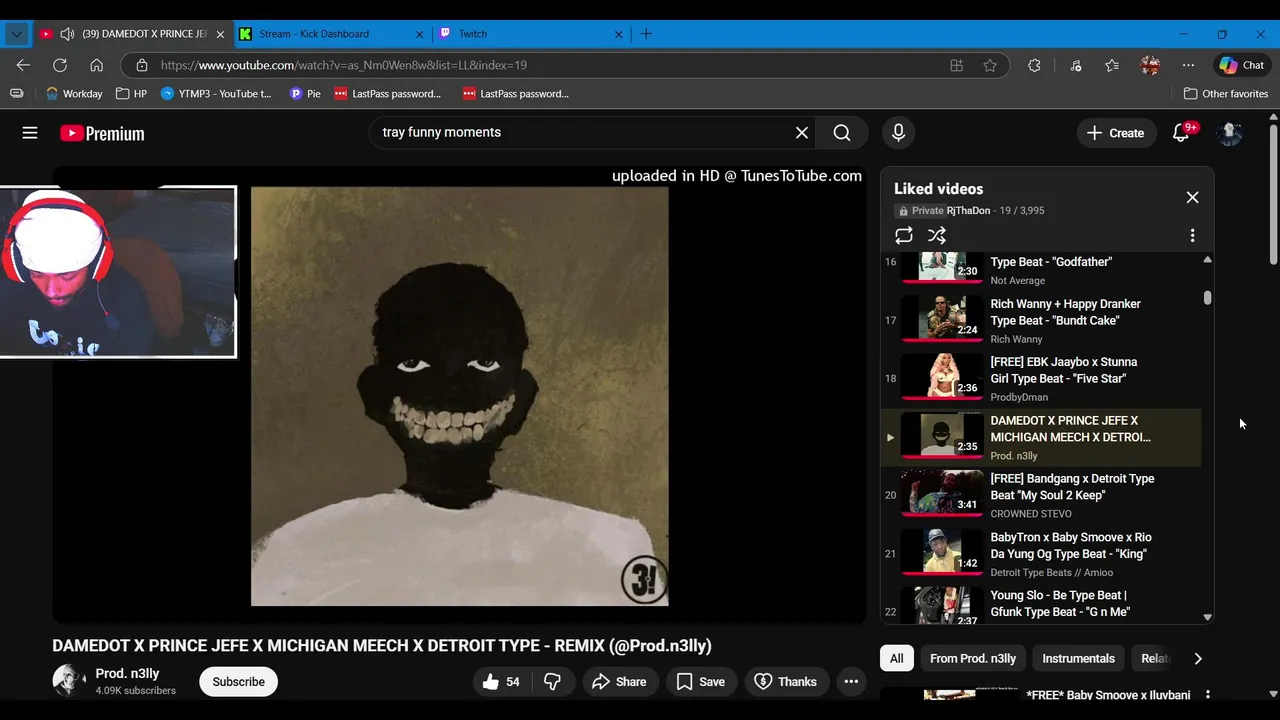This screenshot has width=1280, height=720.
Task: Open the YouTube guide hamburger menu
Action: [30, 133]
